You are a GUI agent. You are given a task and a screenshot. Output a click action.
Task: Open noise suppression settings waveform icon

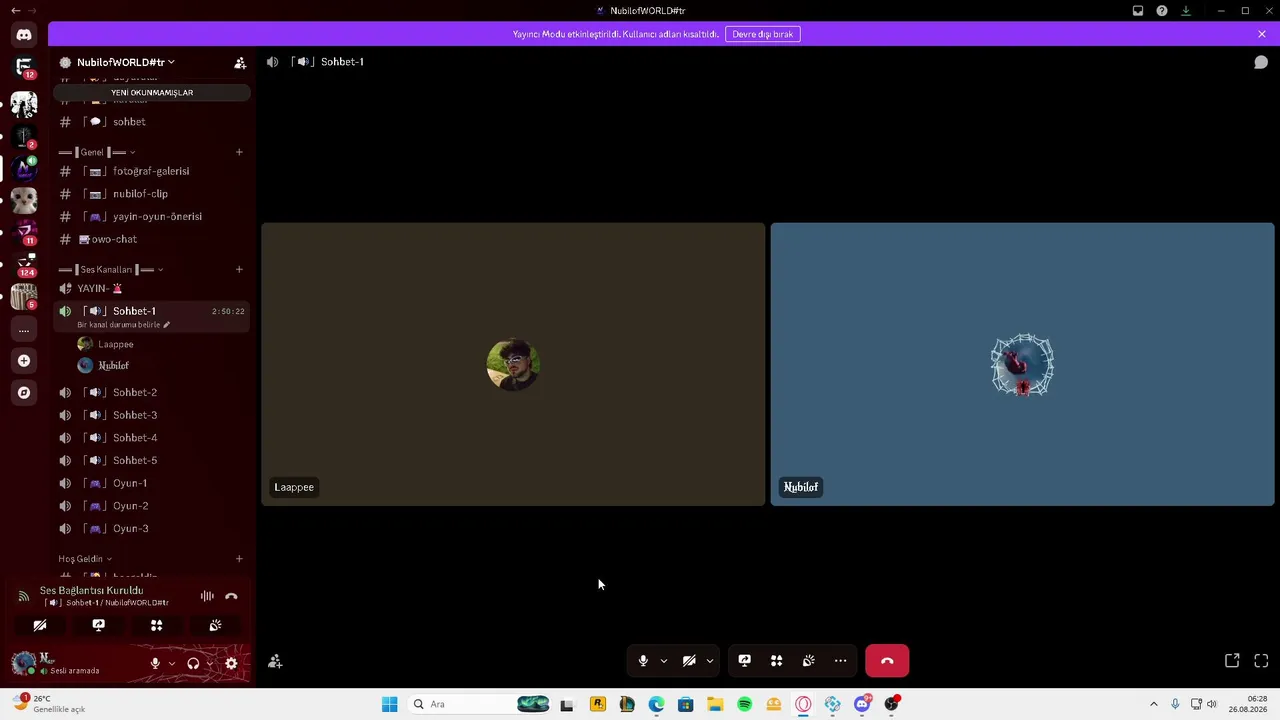[x=207, y=596]
